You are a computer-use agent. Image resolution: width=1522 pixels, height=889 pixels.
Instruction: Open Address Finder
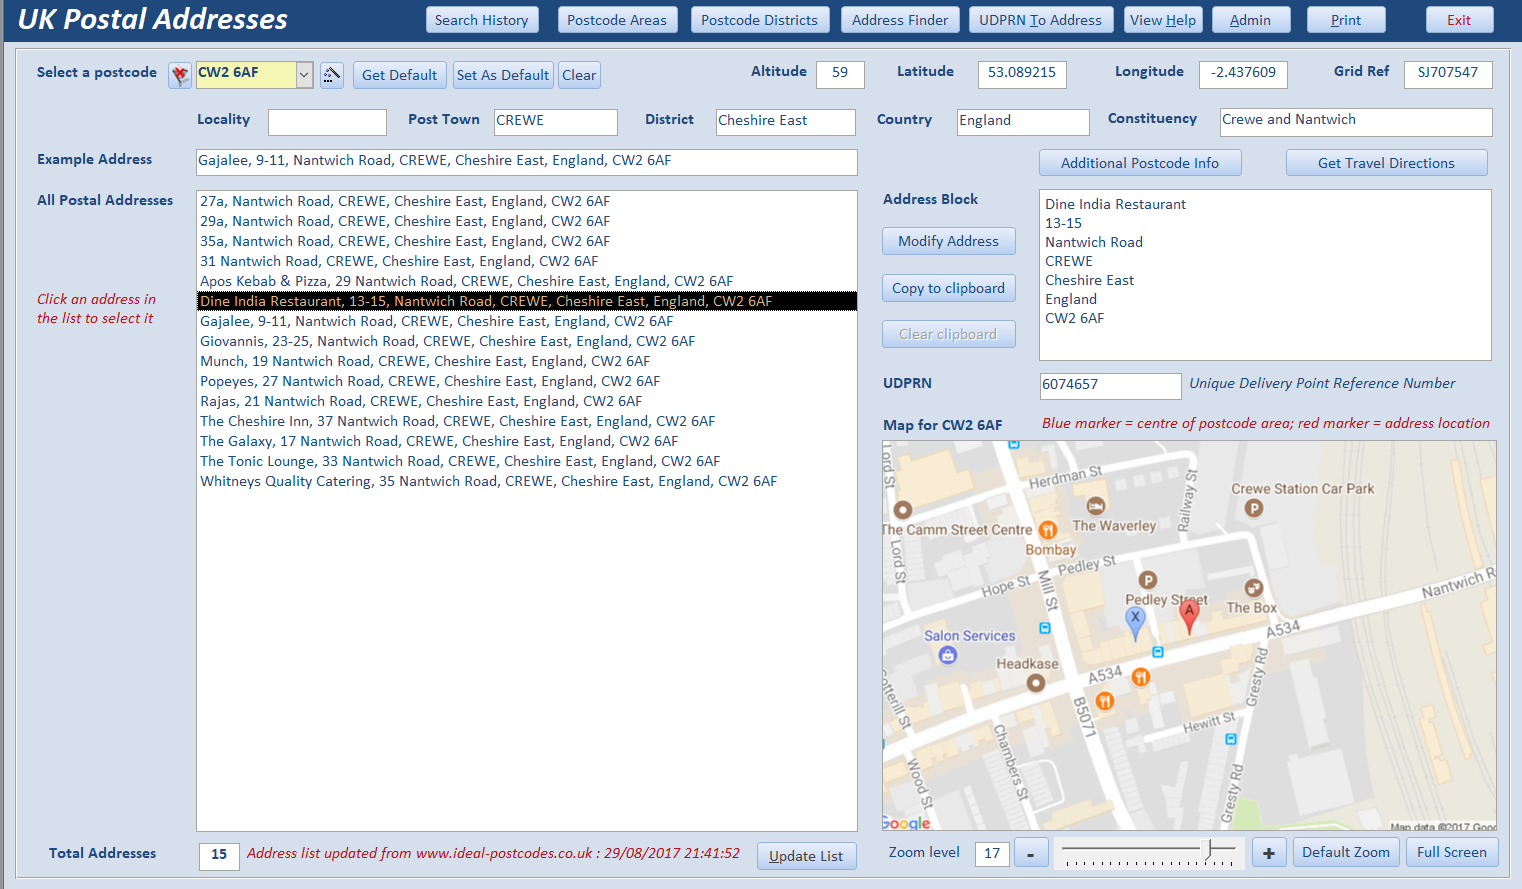(900, 20)
